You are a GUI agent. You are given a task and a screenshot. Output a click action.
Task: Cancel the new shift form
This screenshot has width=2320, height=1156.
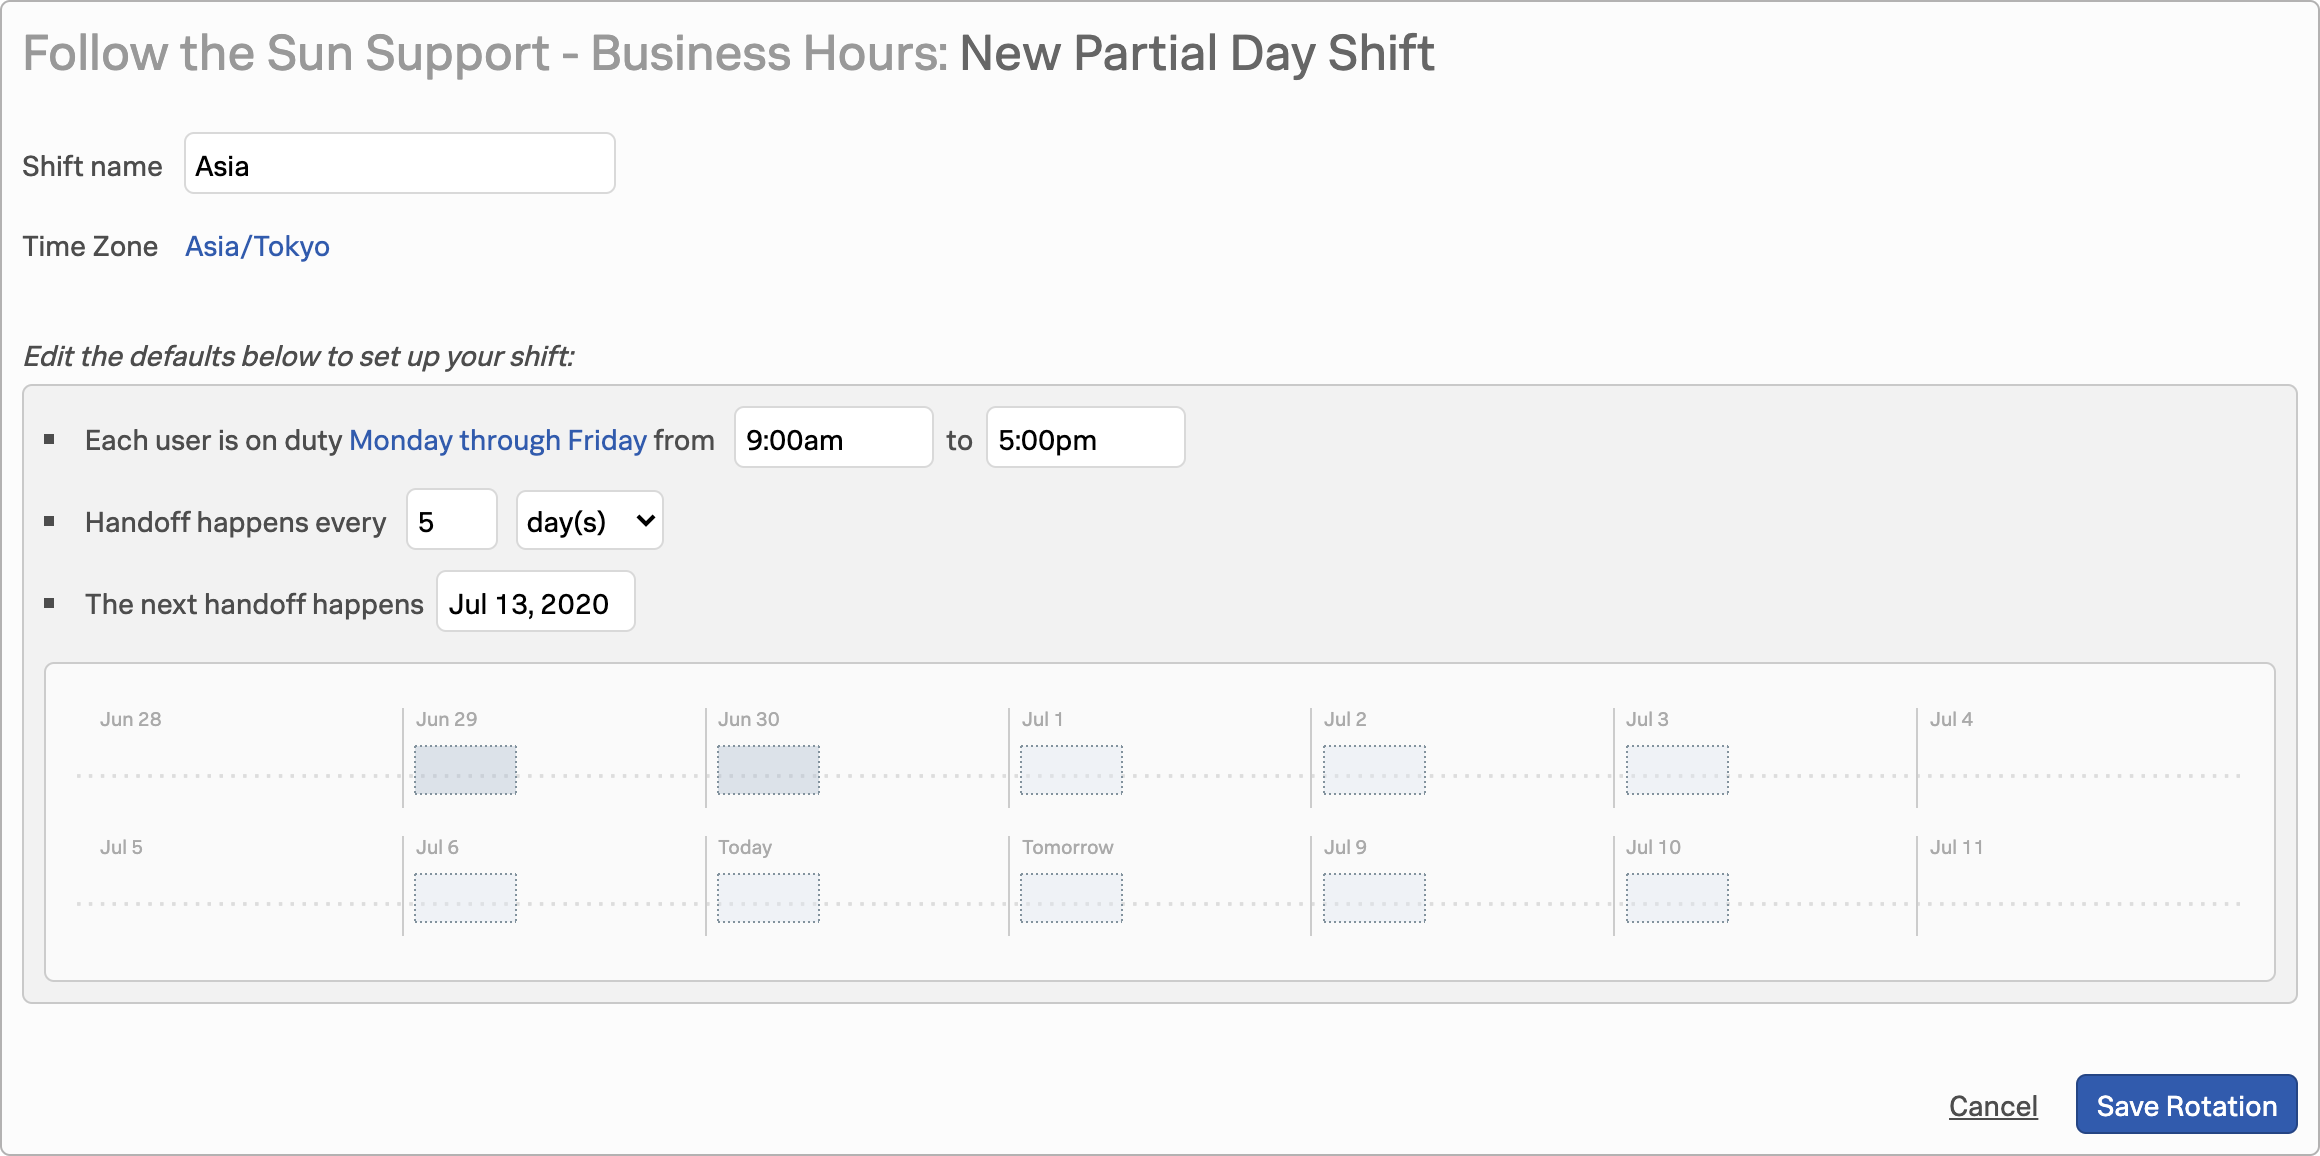pyautogui.click(x=1992, y=1106)
